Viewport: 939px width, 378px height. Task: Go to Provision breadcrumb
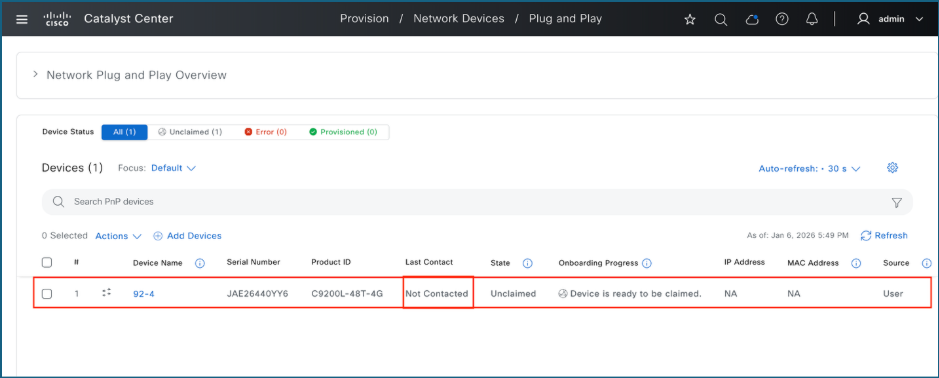pos(364,19)
